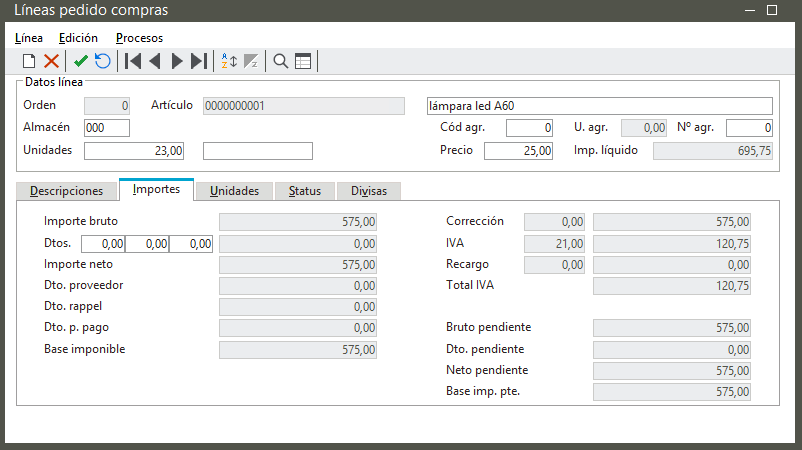This screenshot has width=802, height=450.
Task: Click the Orden field
Action: (107, 106)
